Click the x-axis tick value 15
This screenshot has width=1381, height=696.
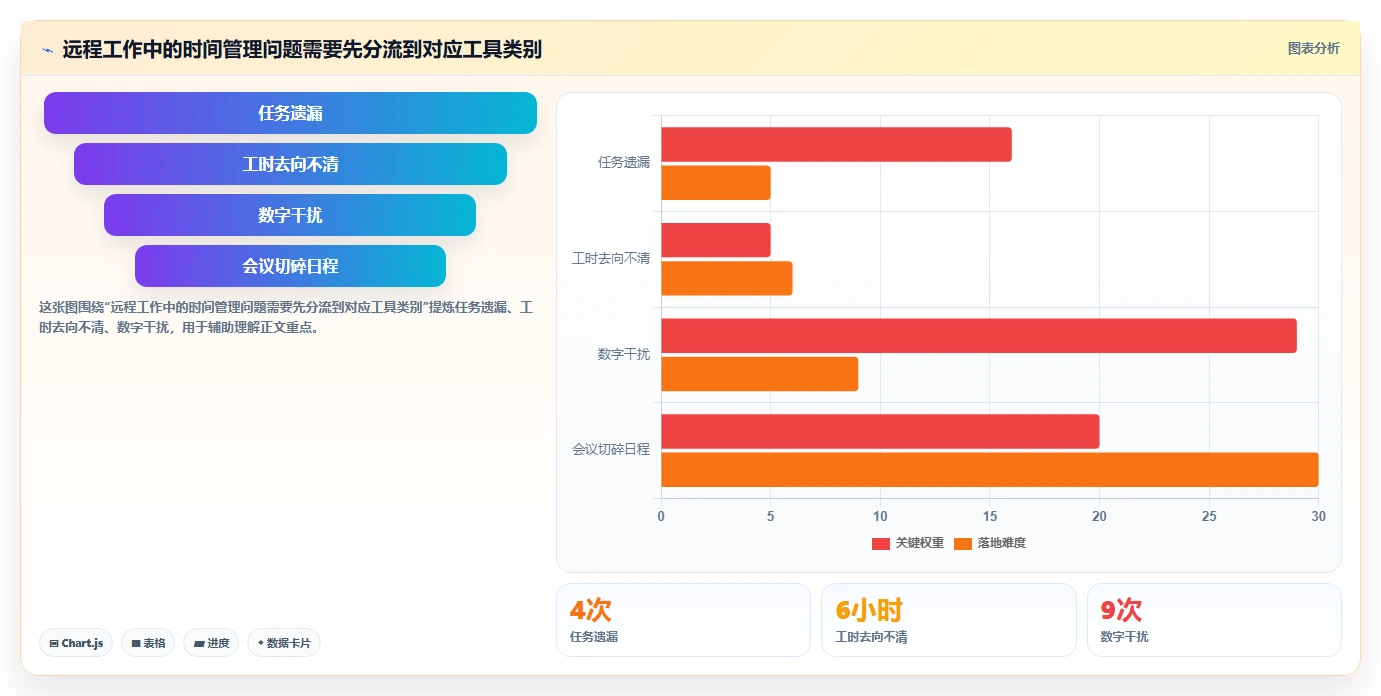990,517
